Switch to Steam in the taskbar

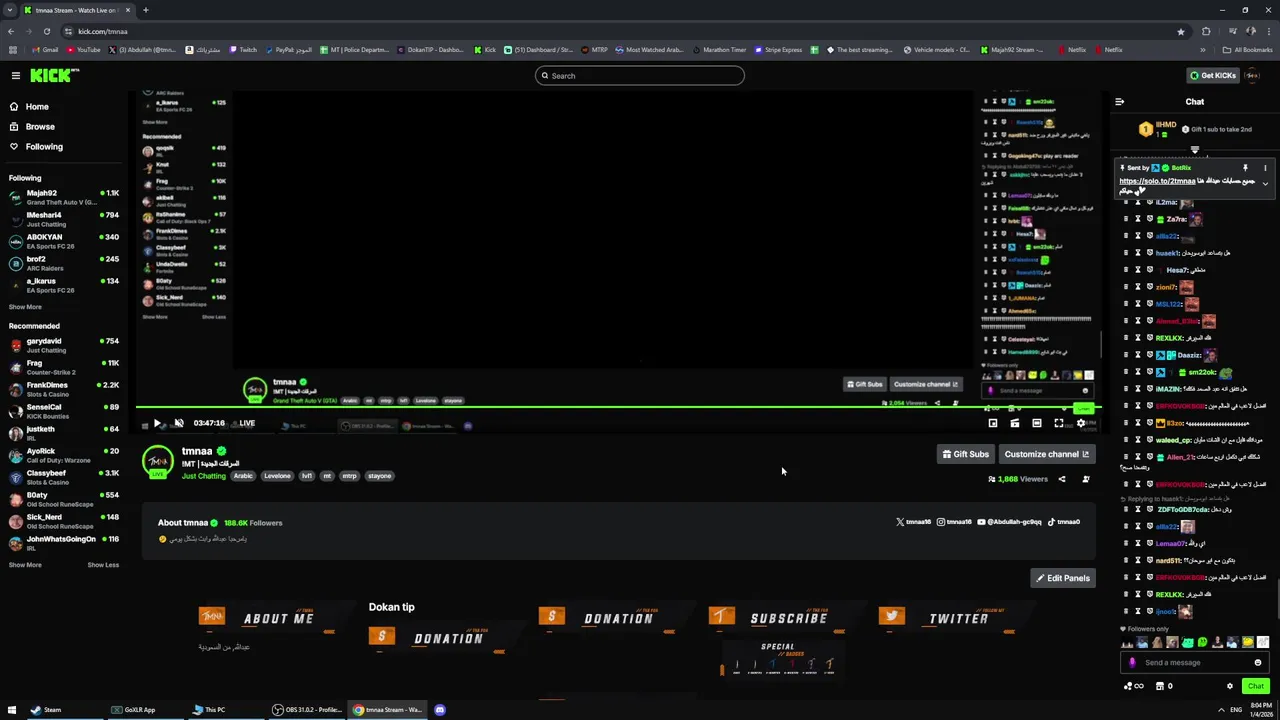point(45,710)
